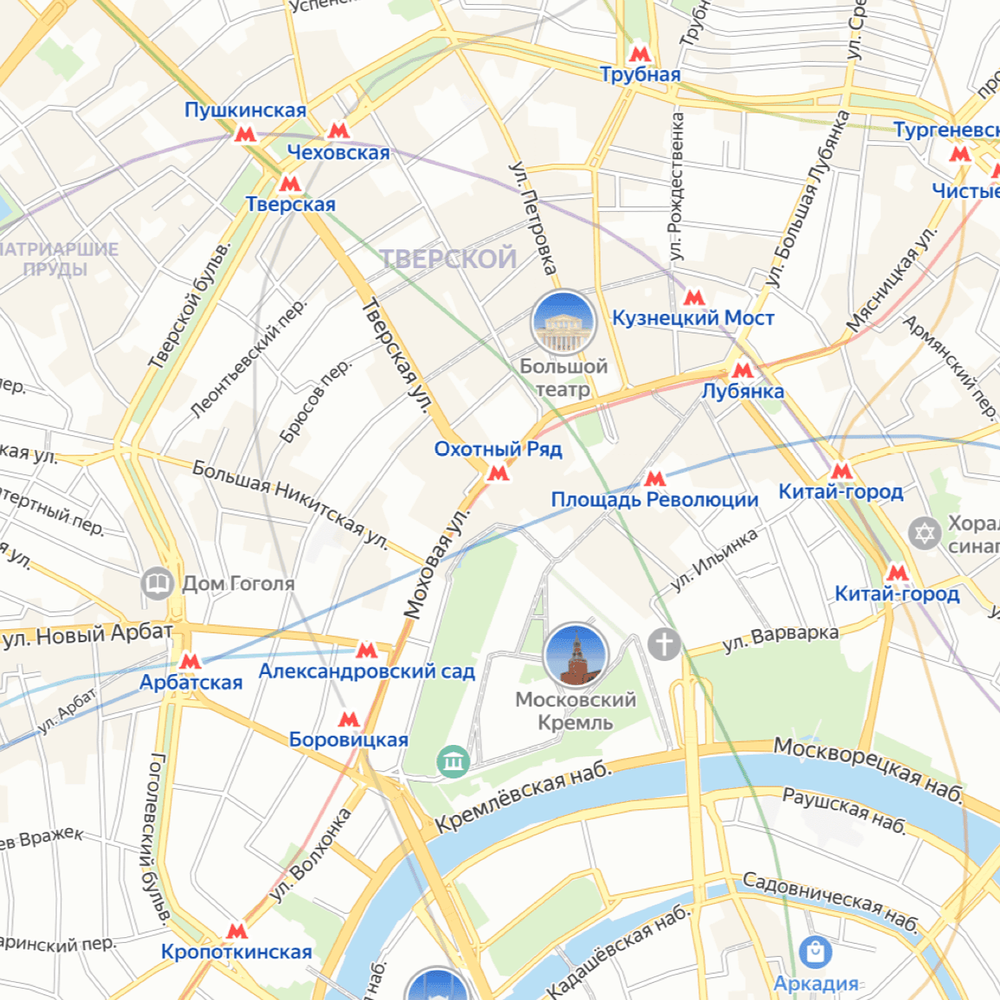Open the Аркадия shopping bag icon
Screen dimensions: 1000x1000
click(x=815, y=952)
